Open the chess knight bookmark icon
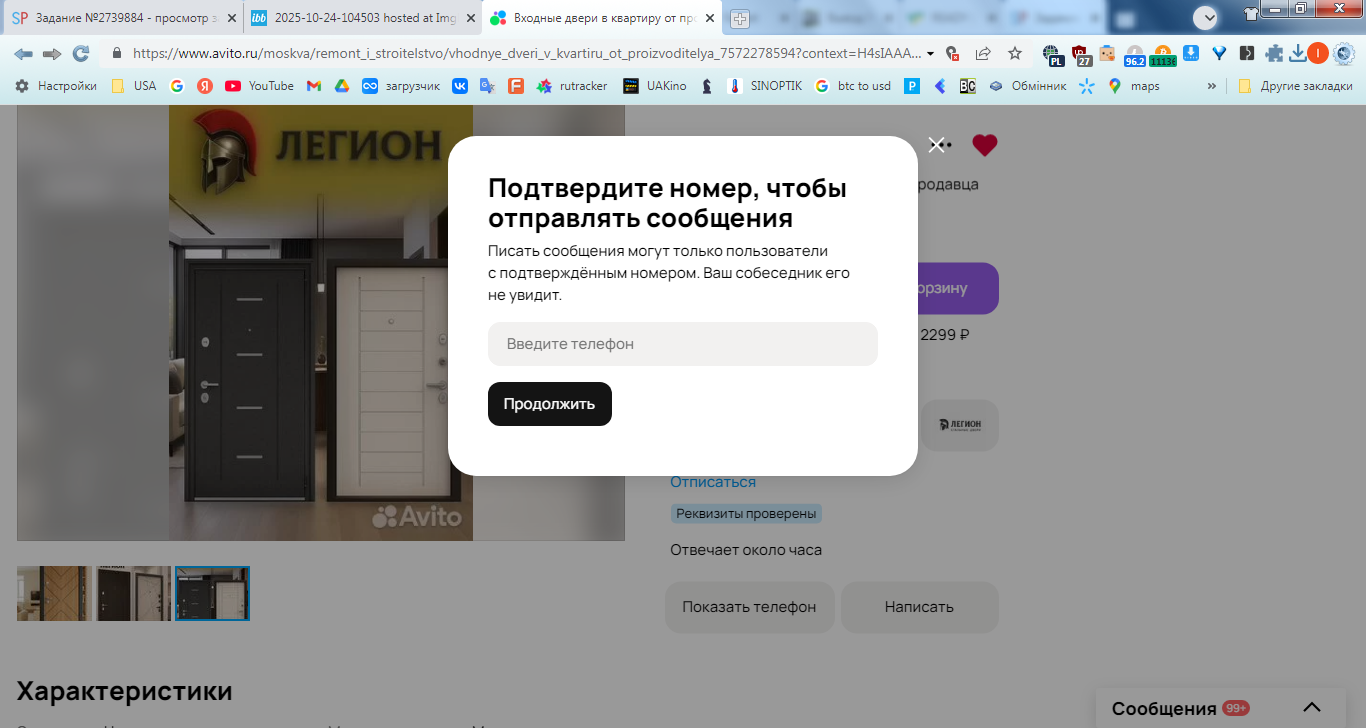 707,86
